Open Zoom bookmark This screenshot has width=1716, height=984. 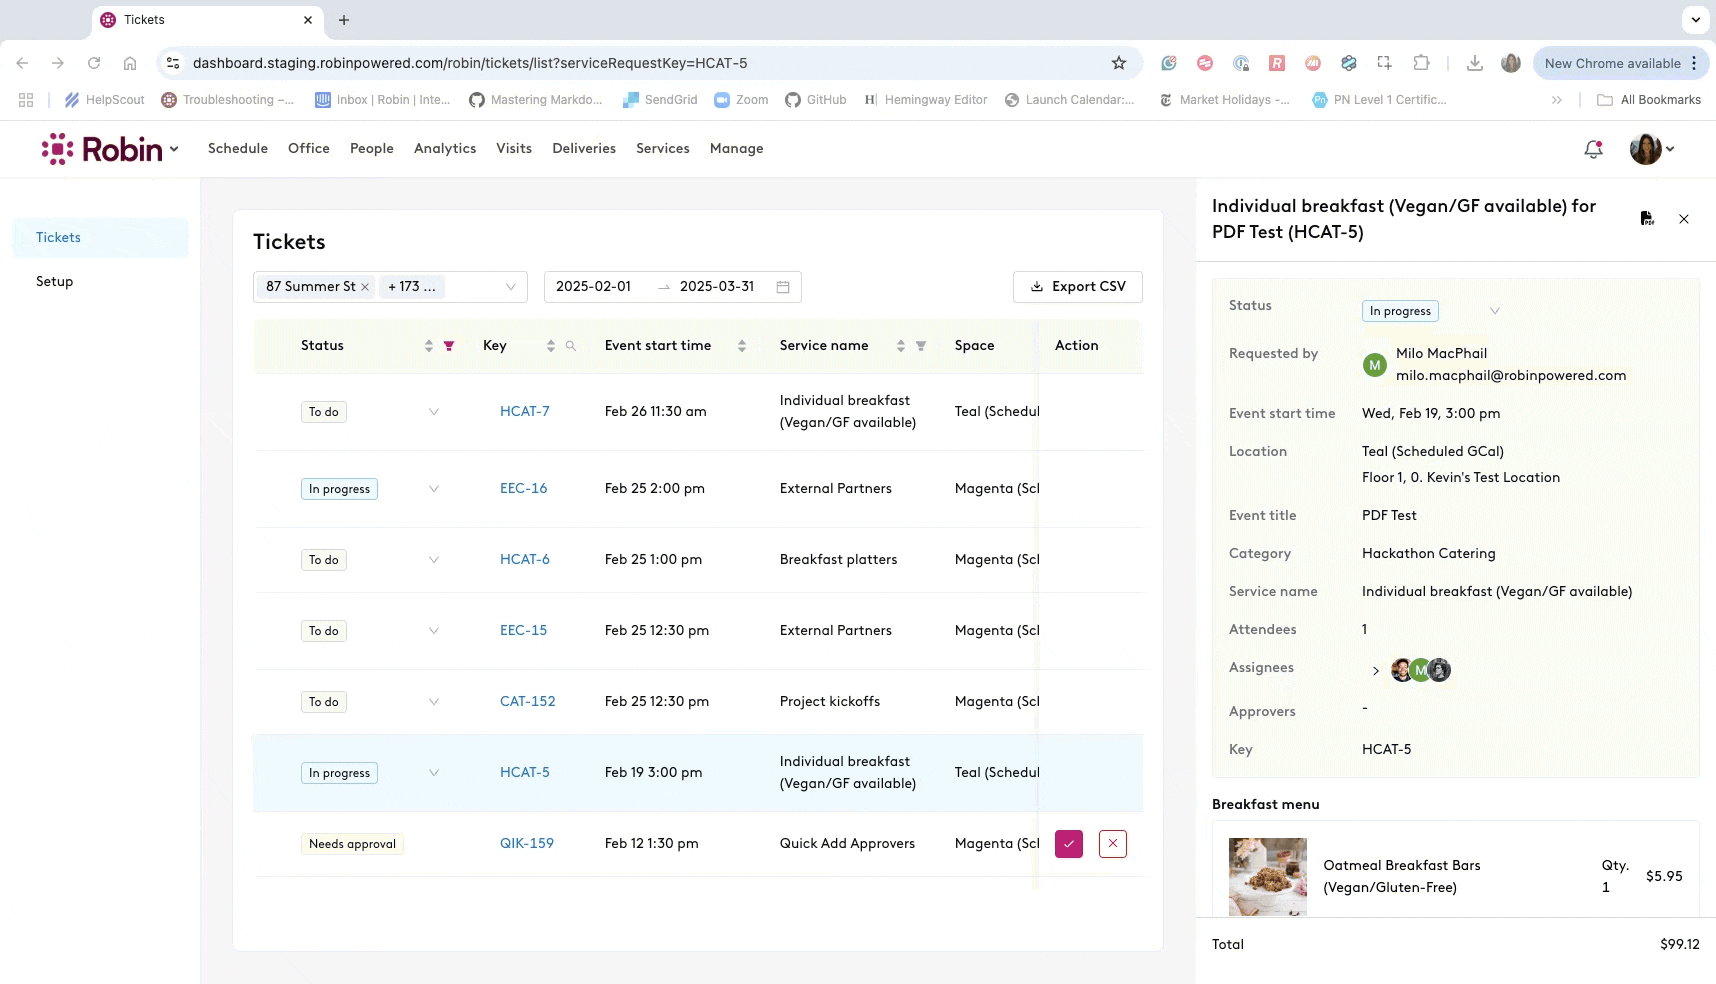click(741, 100)
